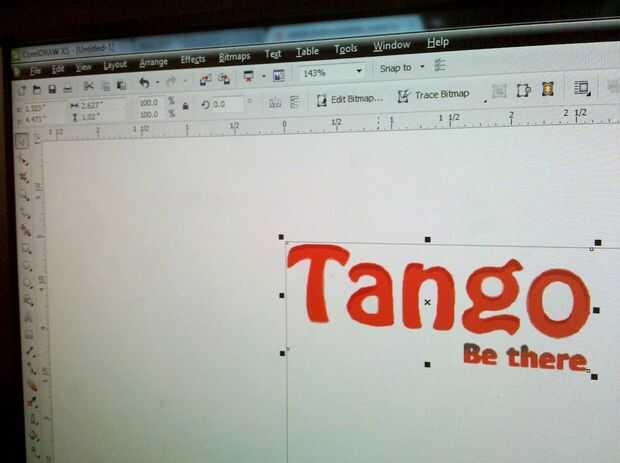Click the Edit Bitmap button
The width and height of the screenshot is (620, 463).
(x=350, y=99)
